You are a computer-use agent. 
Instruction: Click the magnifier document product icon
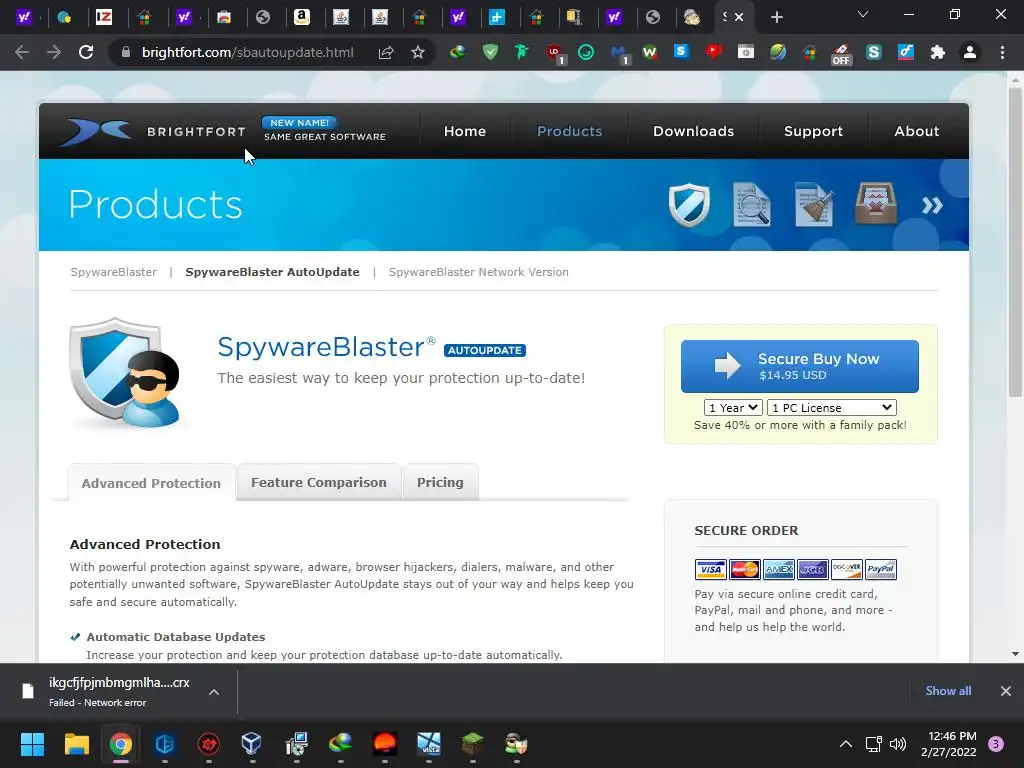click(x=752, y=205)
